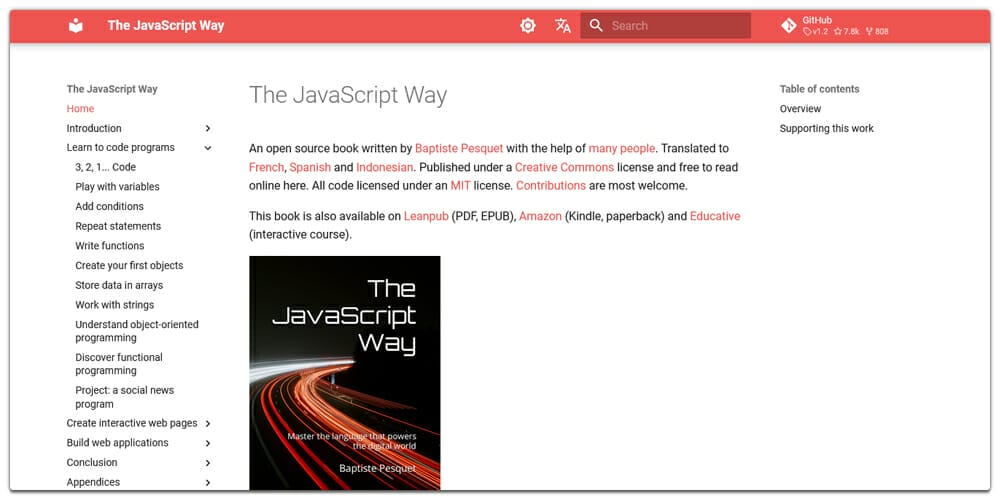
Task: Collapse the Learn to code programs chevron
Action: (208, 148)
